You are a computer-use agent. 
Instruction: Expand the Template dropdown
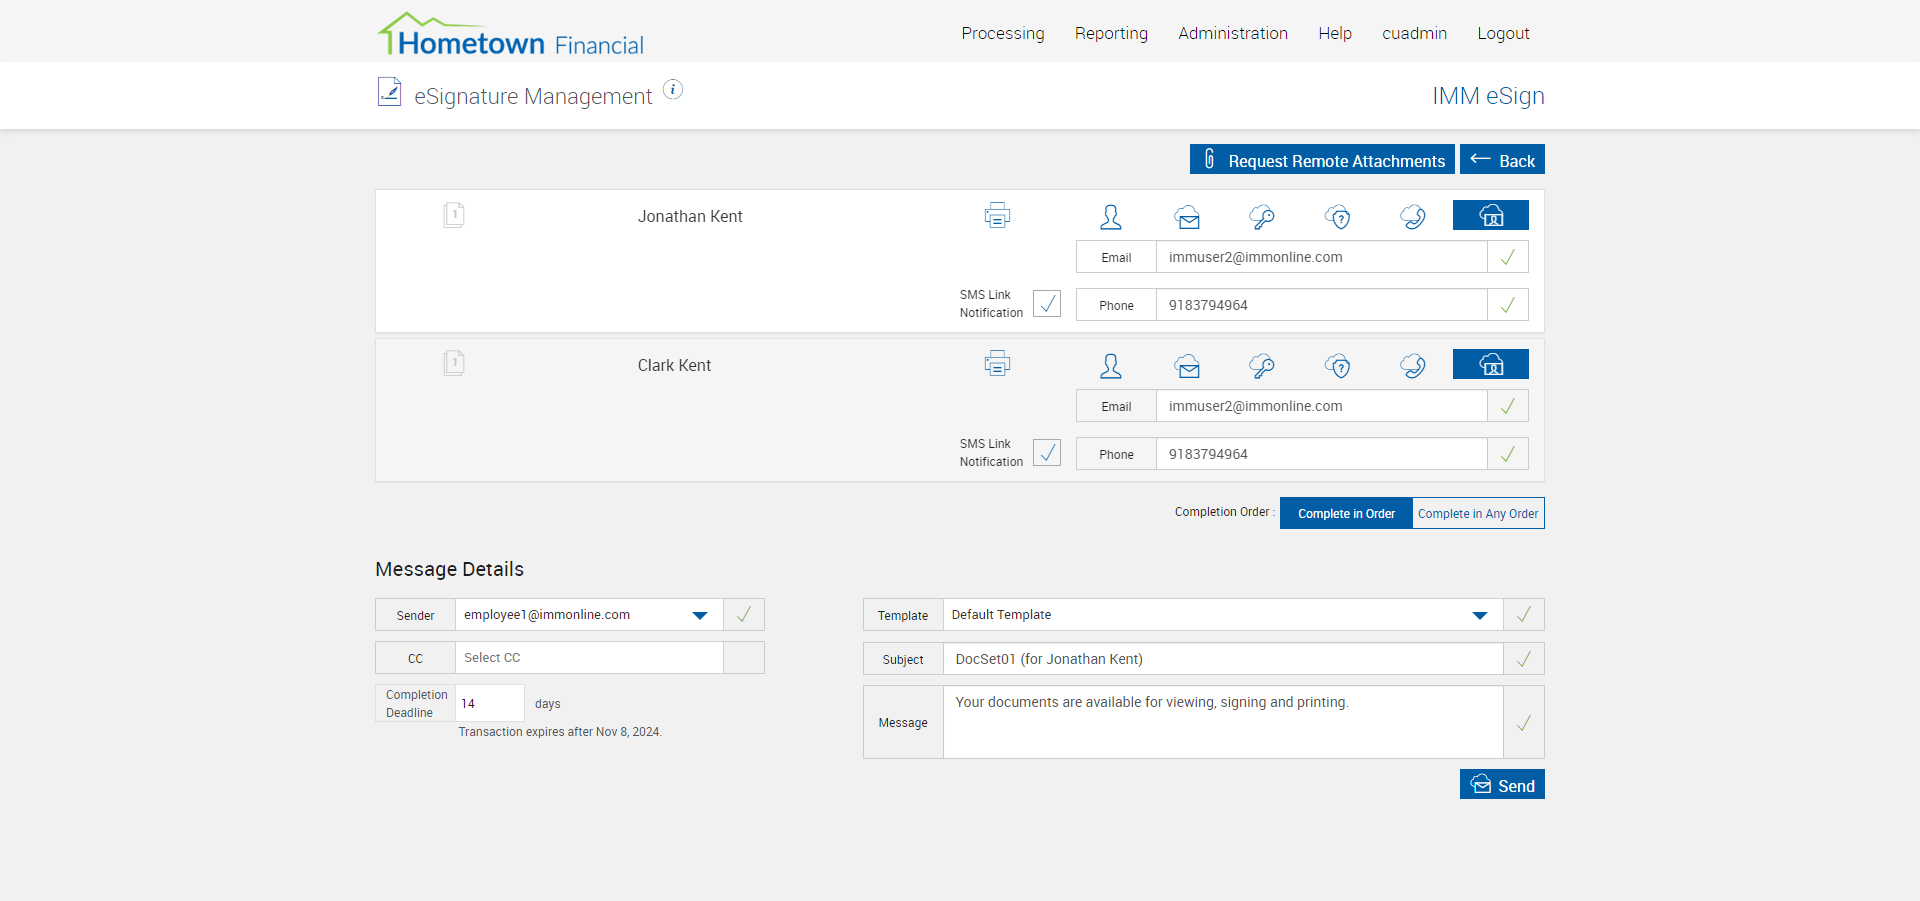click(1479, 615)
